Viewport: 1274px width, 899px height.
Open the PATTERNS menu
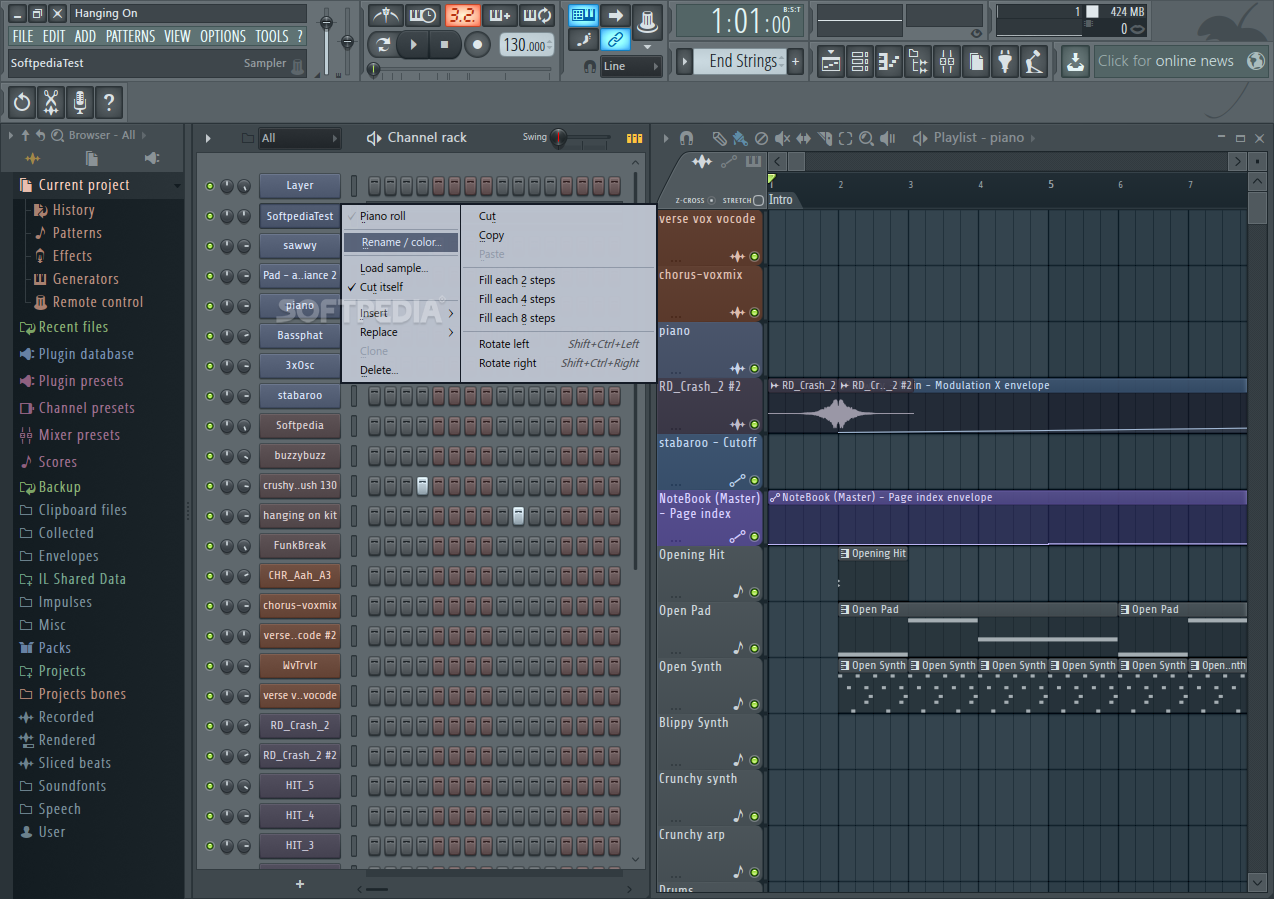(130, 36)
